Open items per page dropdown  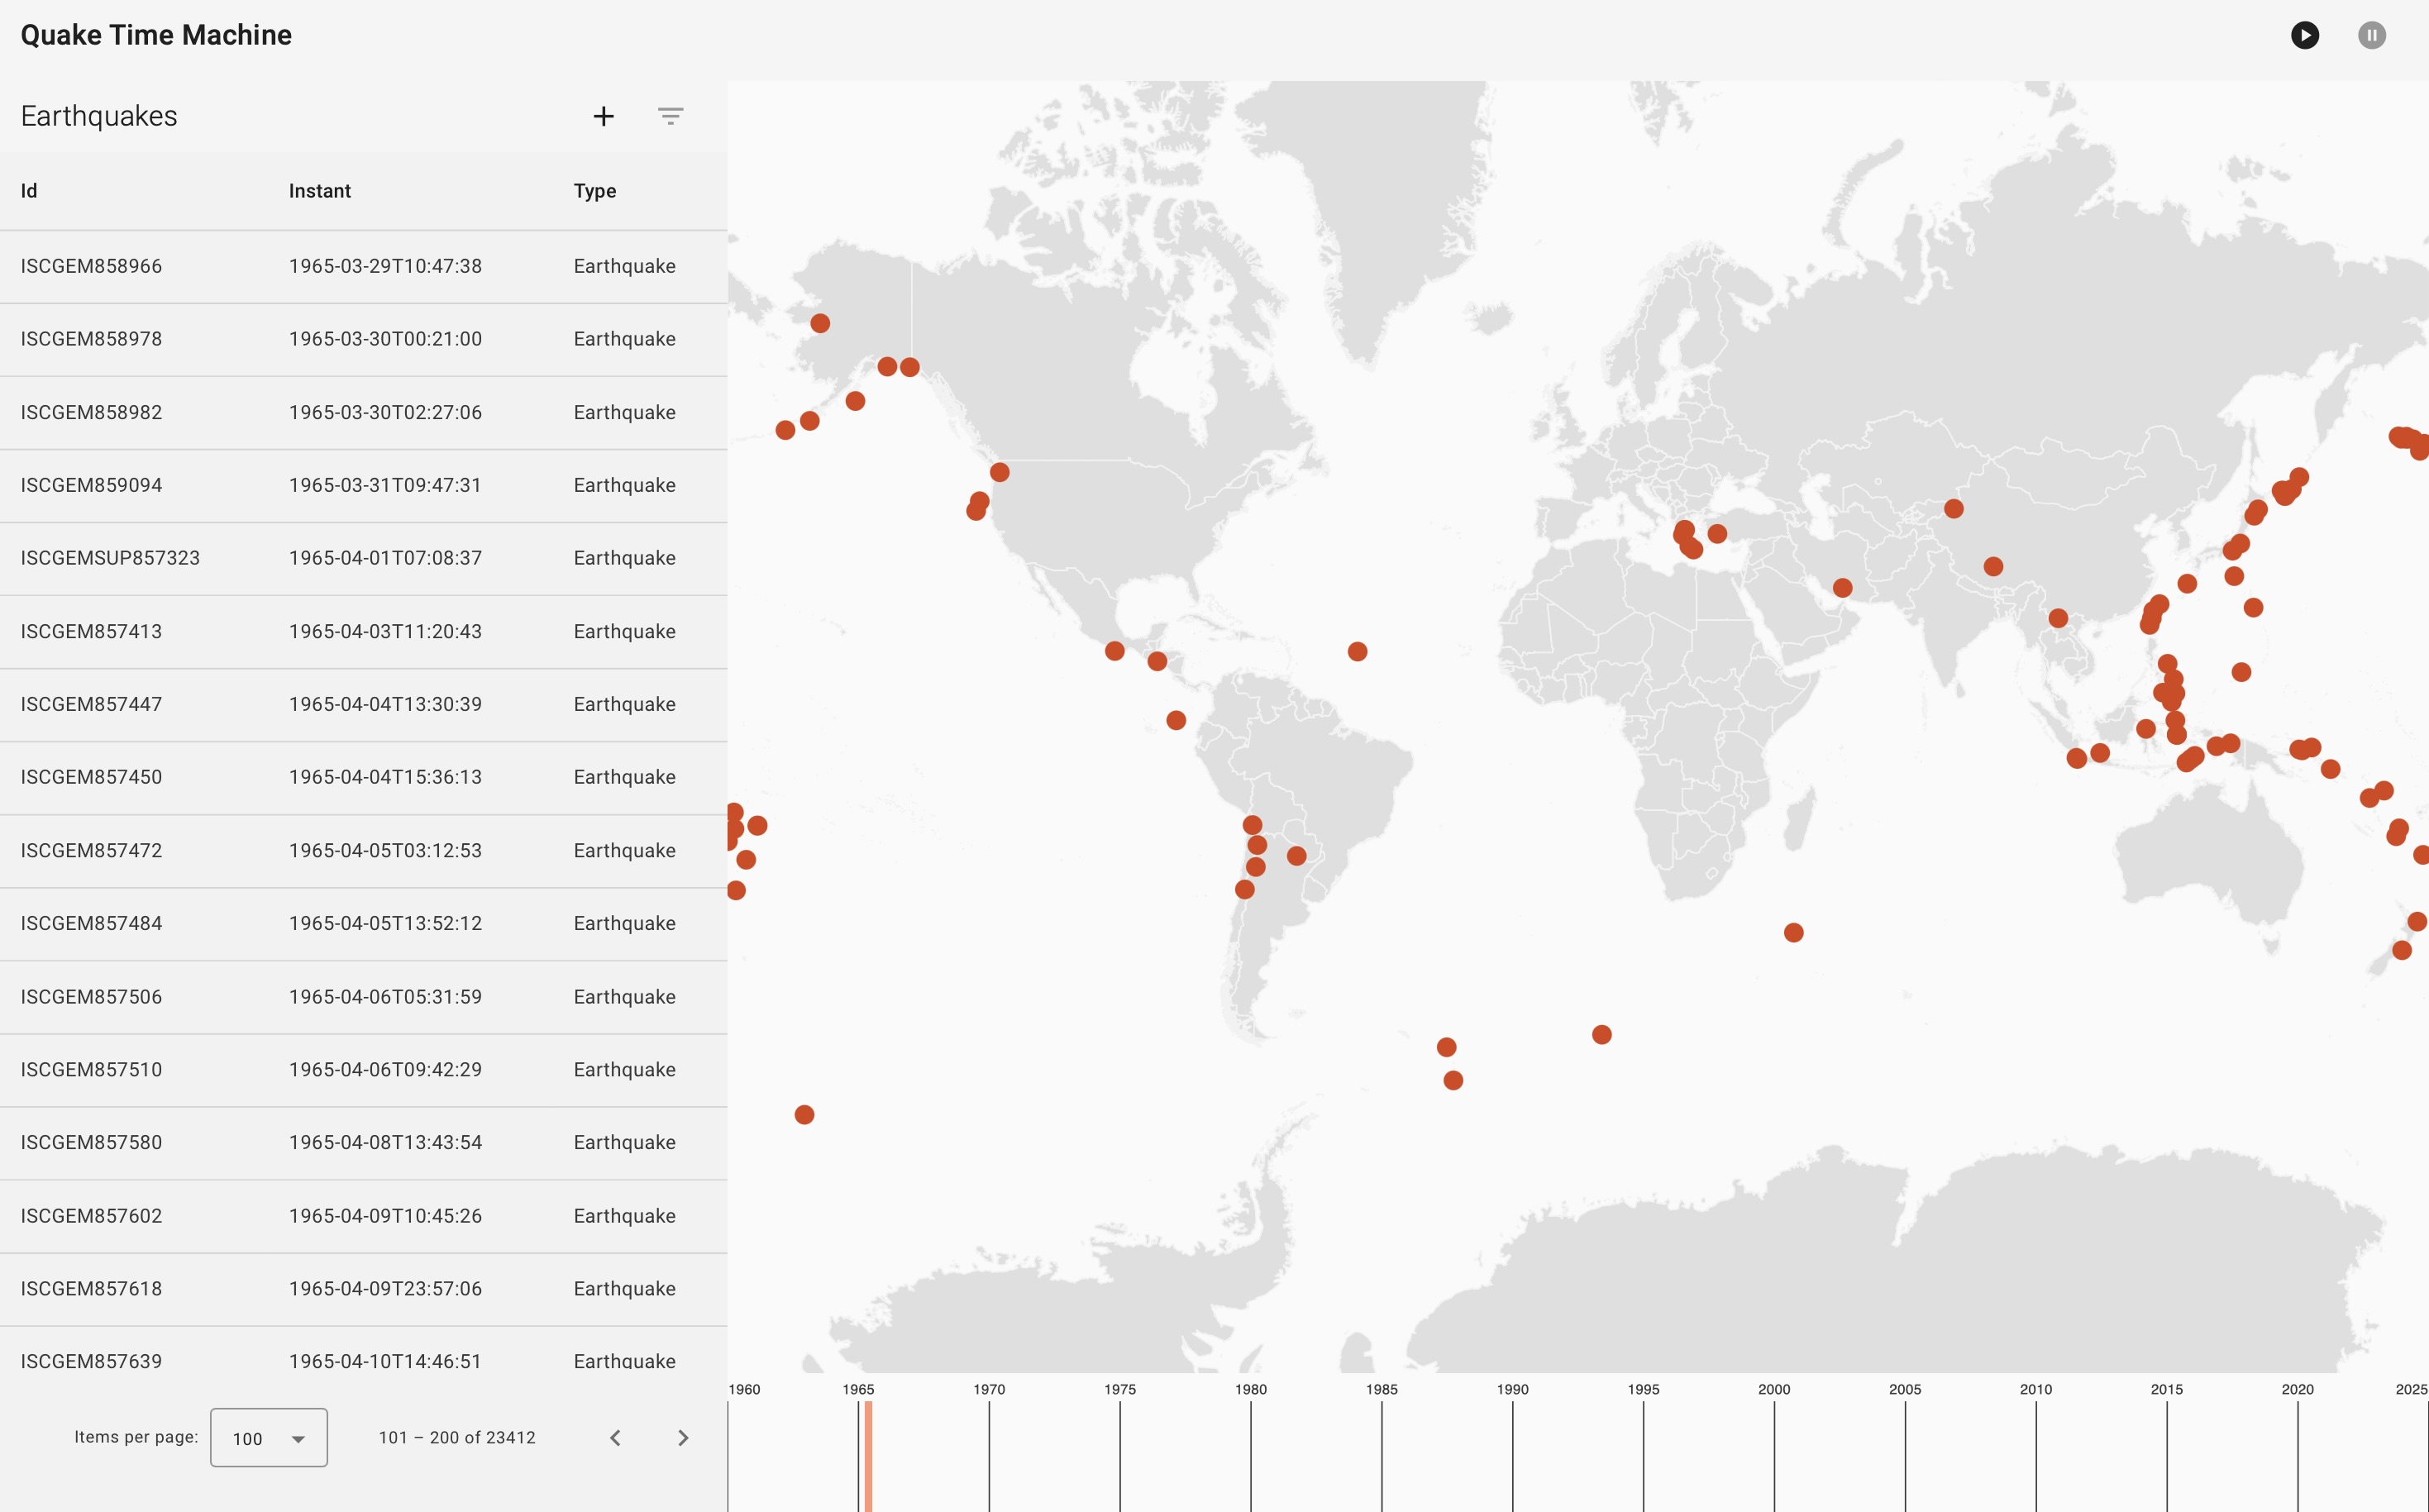(x=268, y=1437)
